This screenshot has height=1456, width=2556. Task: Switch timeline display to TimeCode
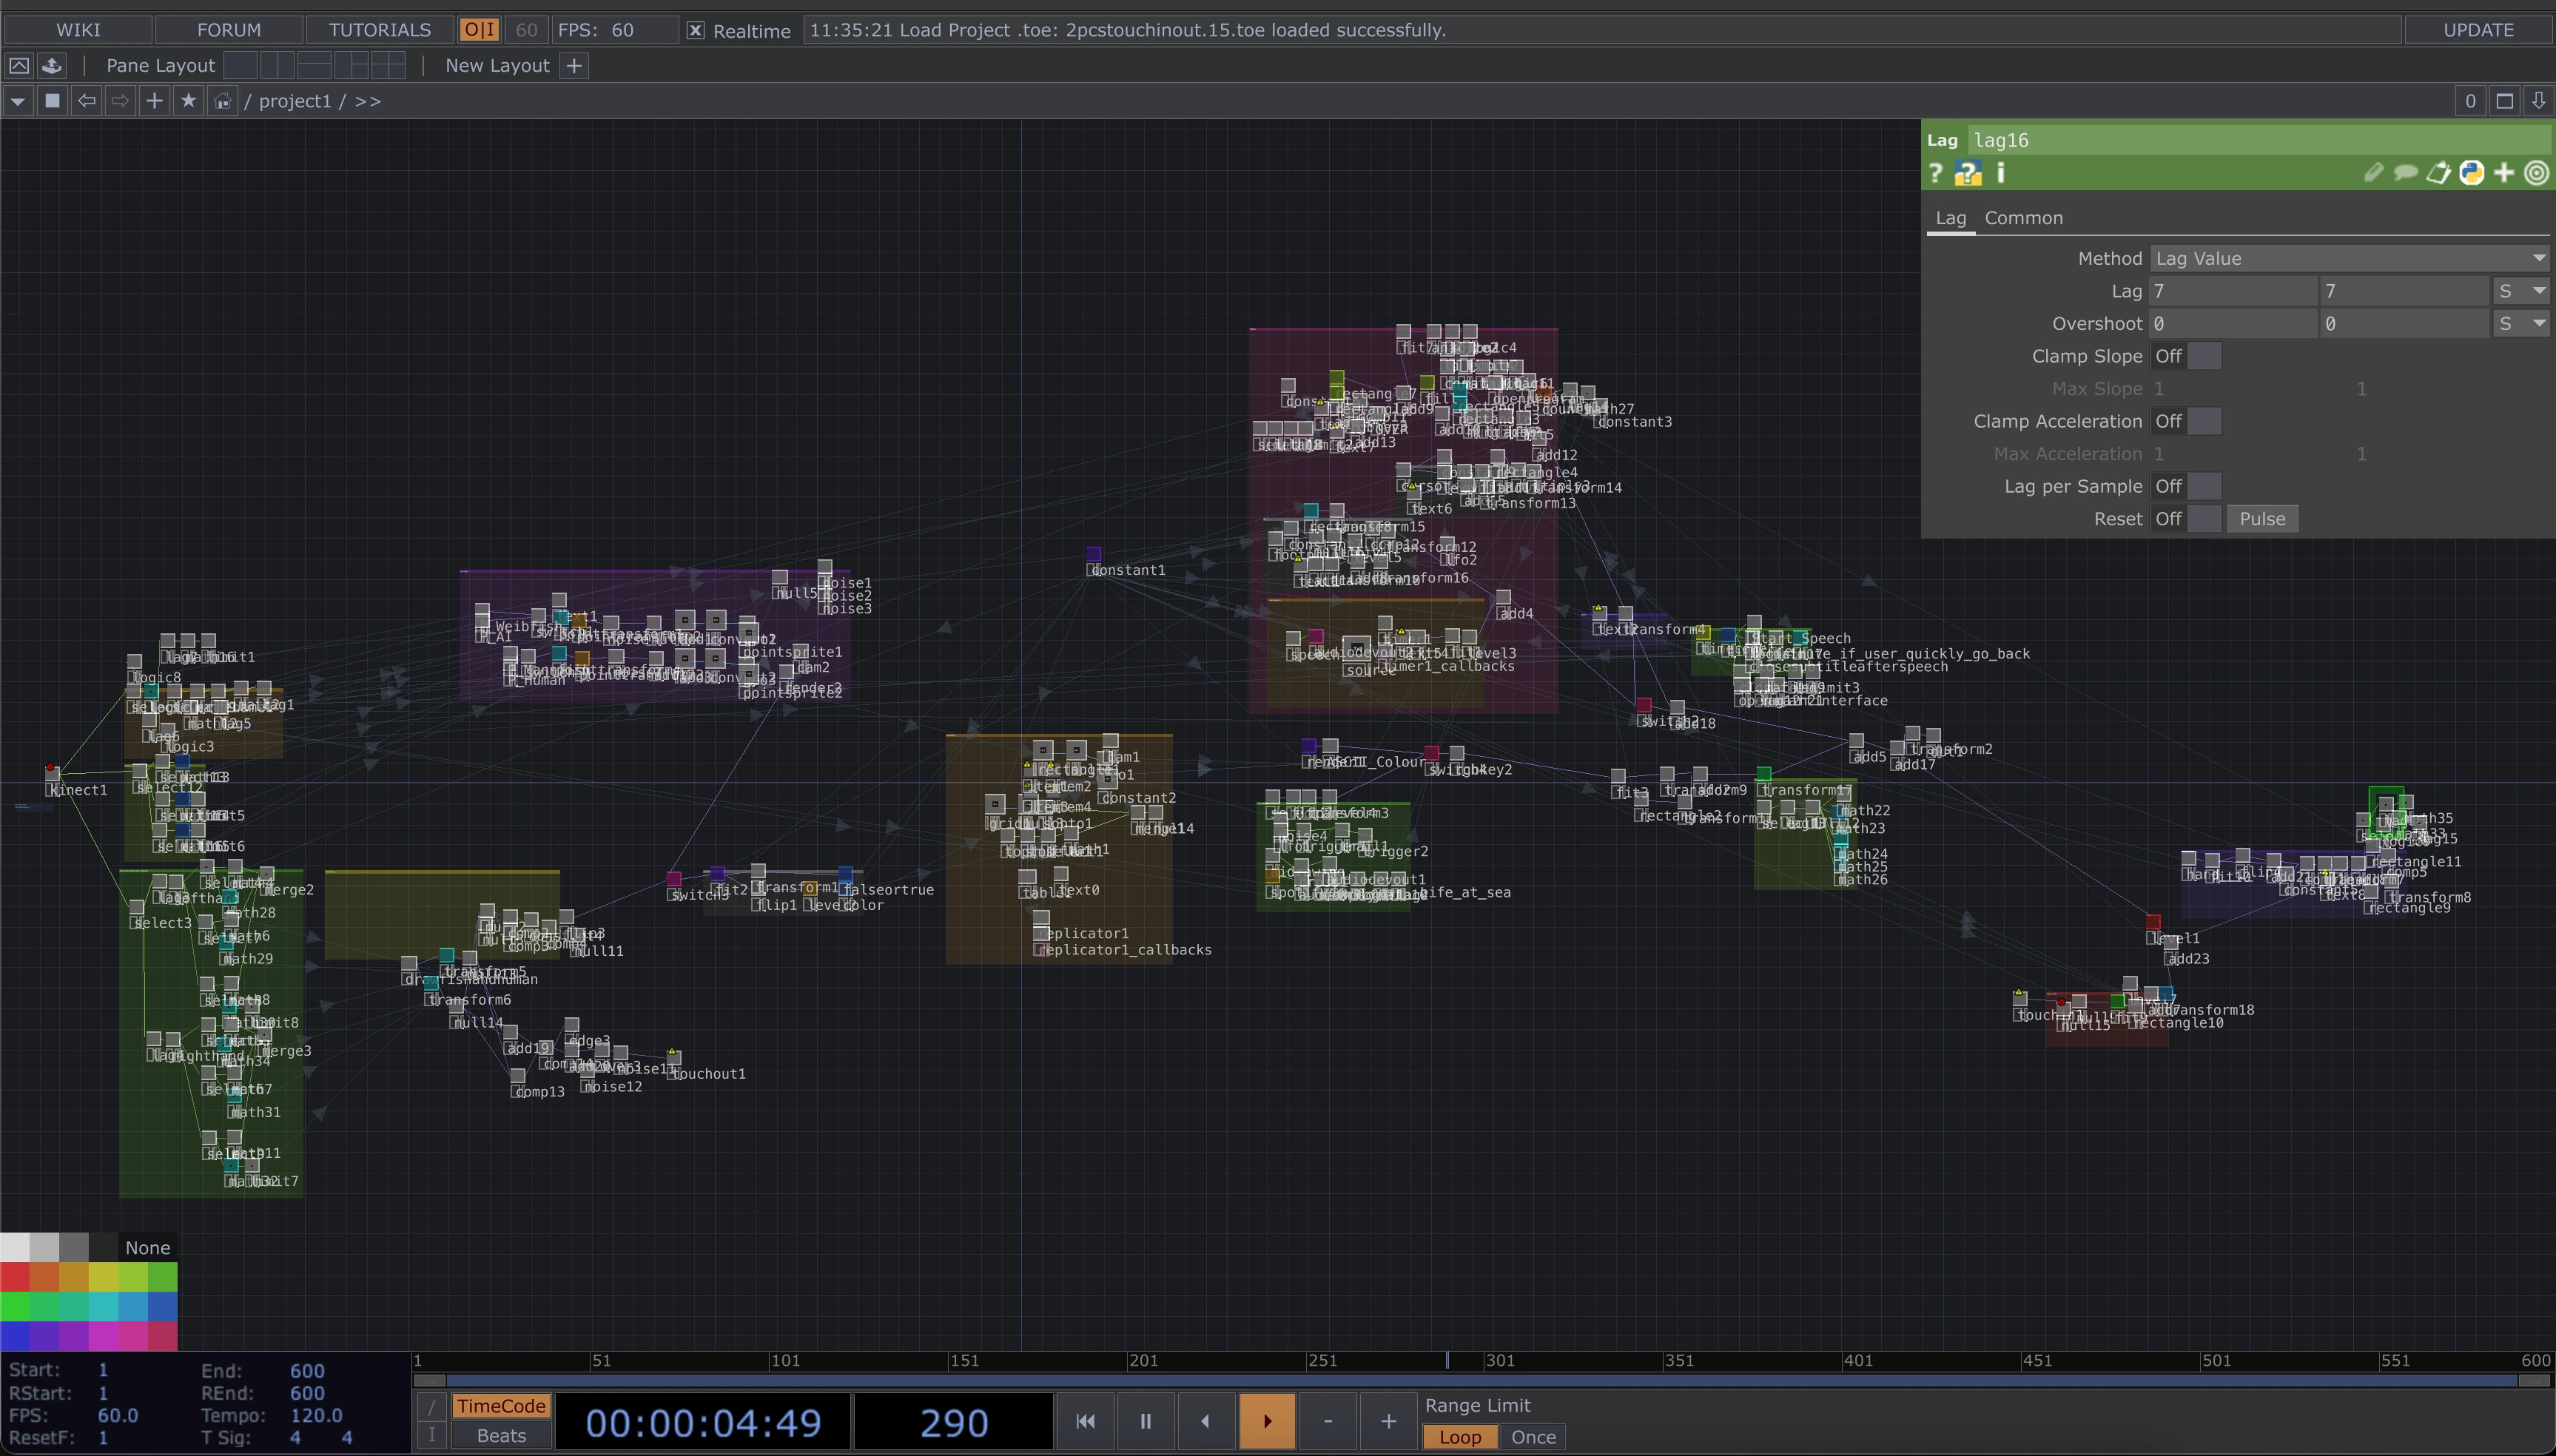tap(501, 1406)
